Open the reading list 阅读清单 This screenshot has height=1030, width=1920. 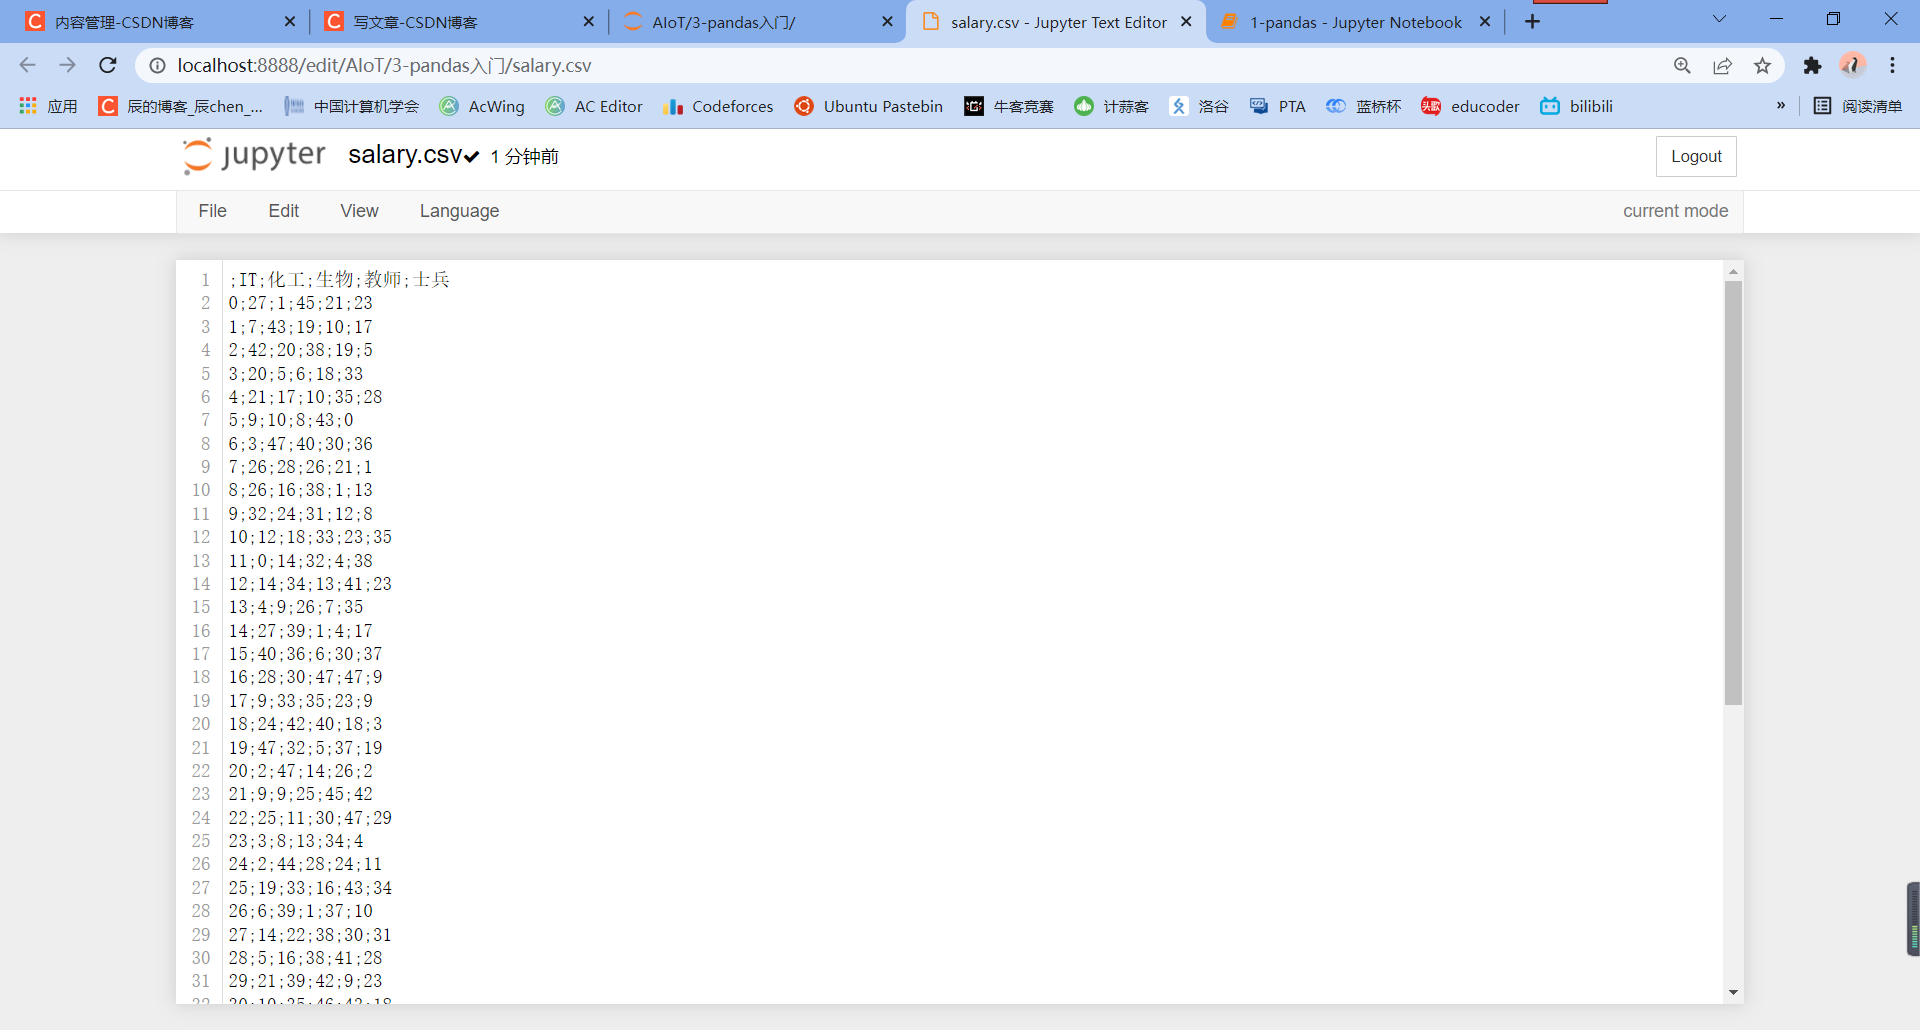pos(1857,106)
